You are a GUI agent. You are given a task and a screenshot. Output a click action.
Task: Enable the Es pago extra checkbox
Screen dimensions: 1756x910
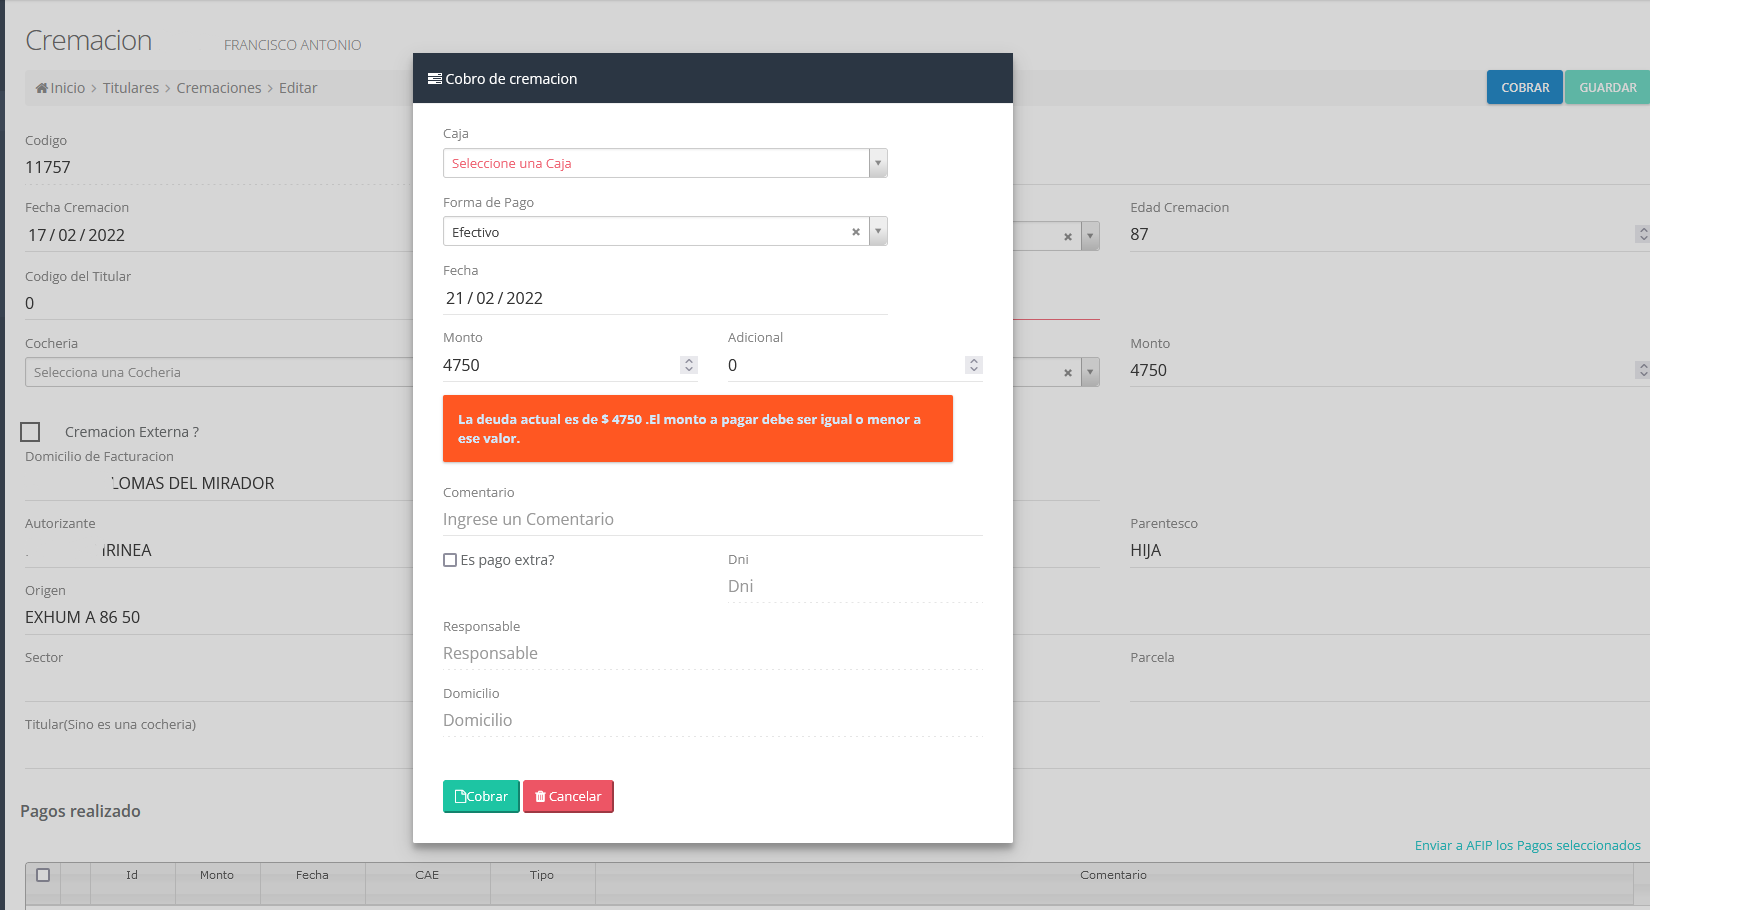450,560
